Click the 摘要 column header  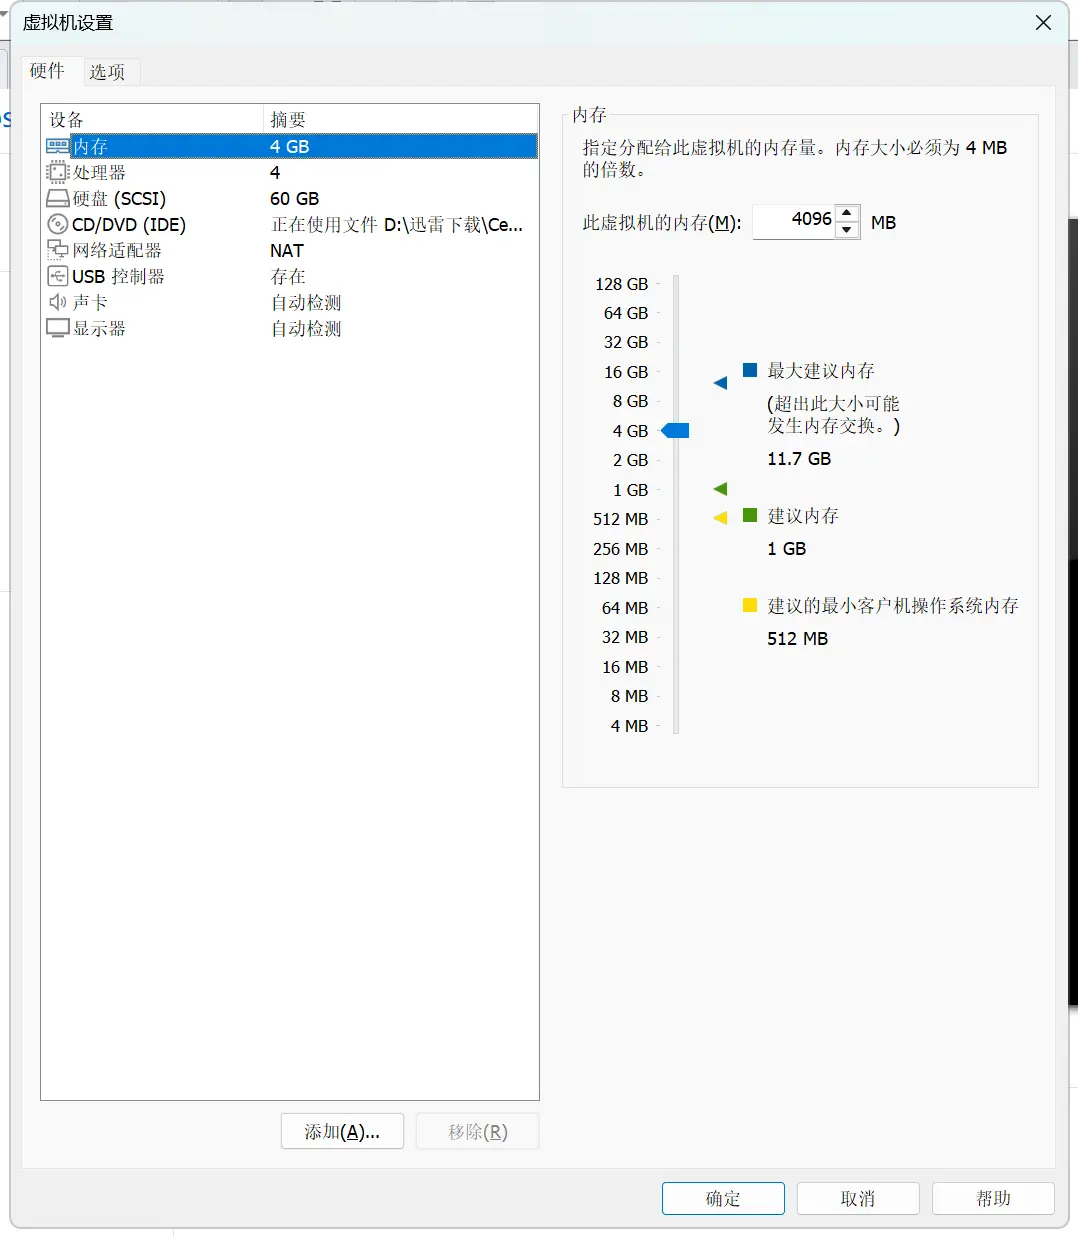point(400,119)
